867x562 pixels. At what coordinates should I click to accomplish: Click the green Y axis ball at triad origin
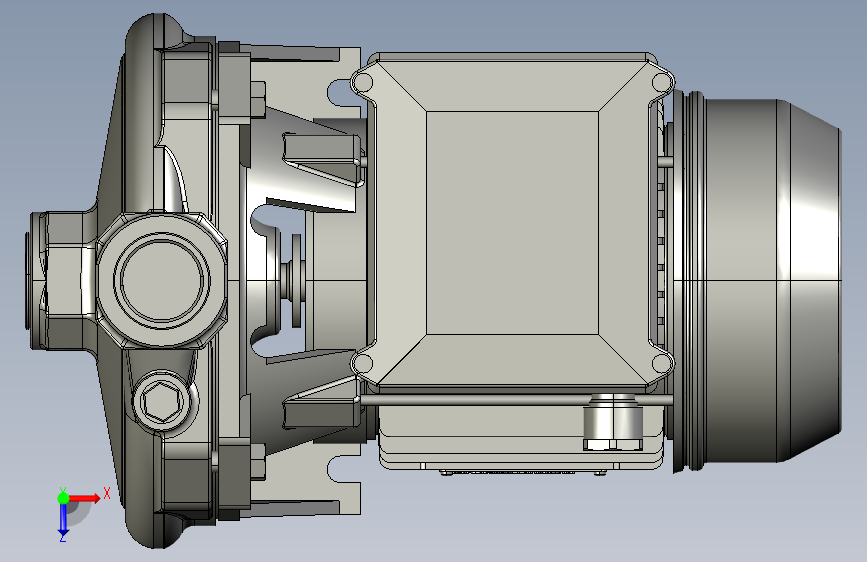click(63, 498)
